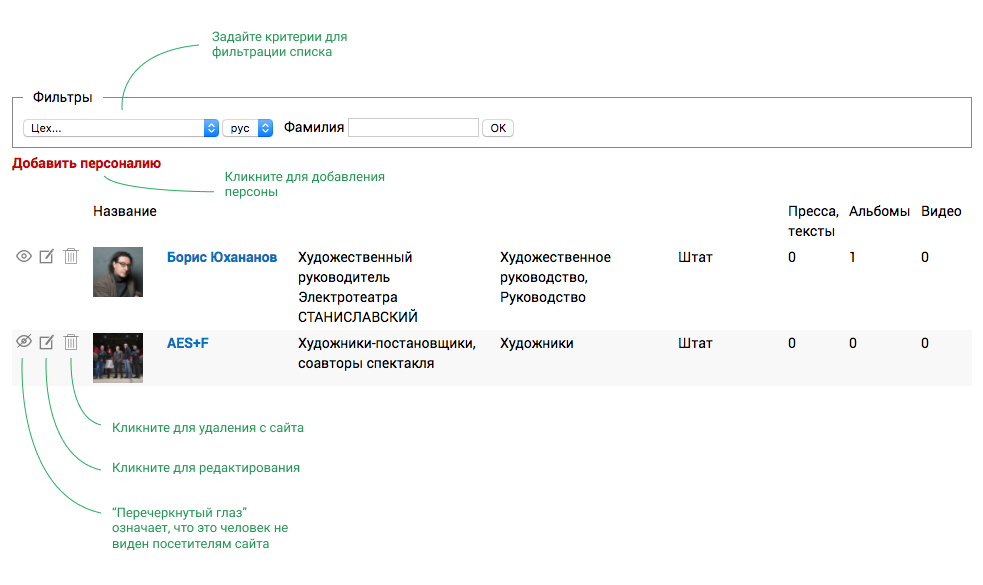Open edit pencil icon for AES+F
The height and width of the screenshot is (585, 983).
(x=47, y=343)
